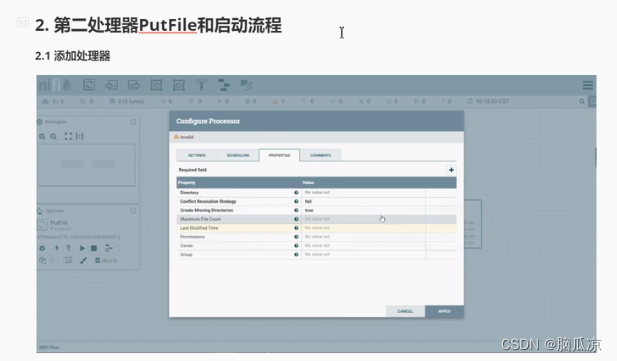Click the 'Invalid' warning in the dialog
Screen dimensions: 617x361
pos(184,137)
